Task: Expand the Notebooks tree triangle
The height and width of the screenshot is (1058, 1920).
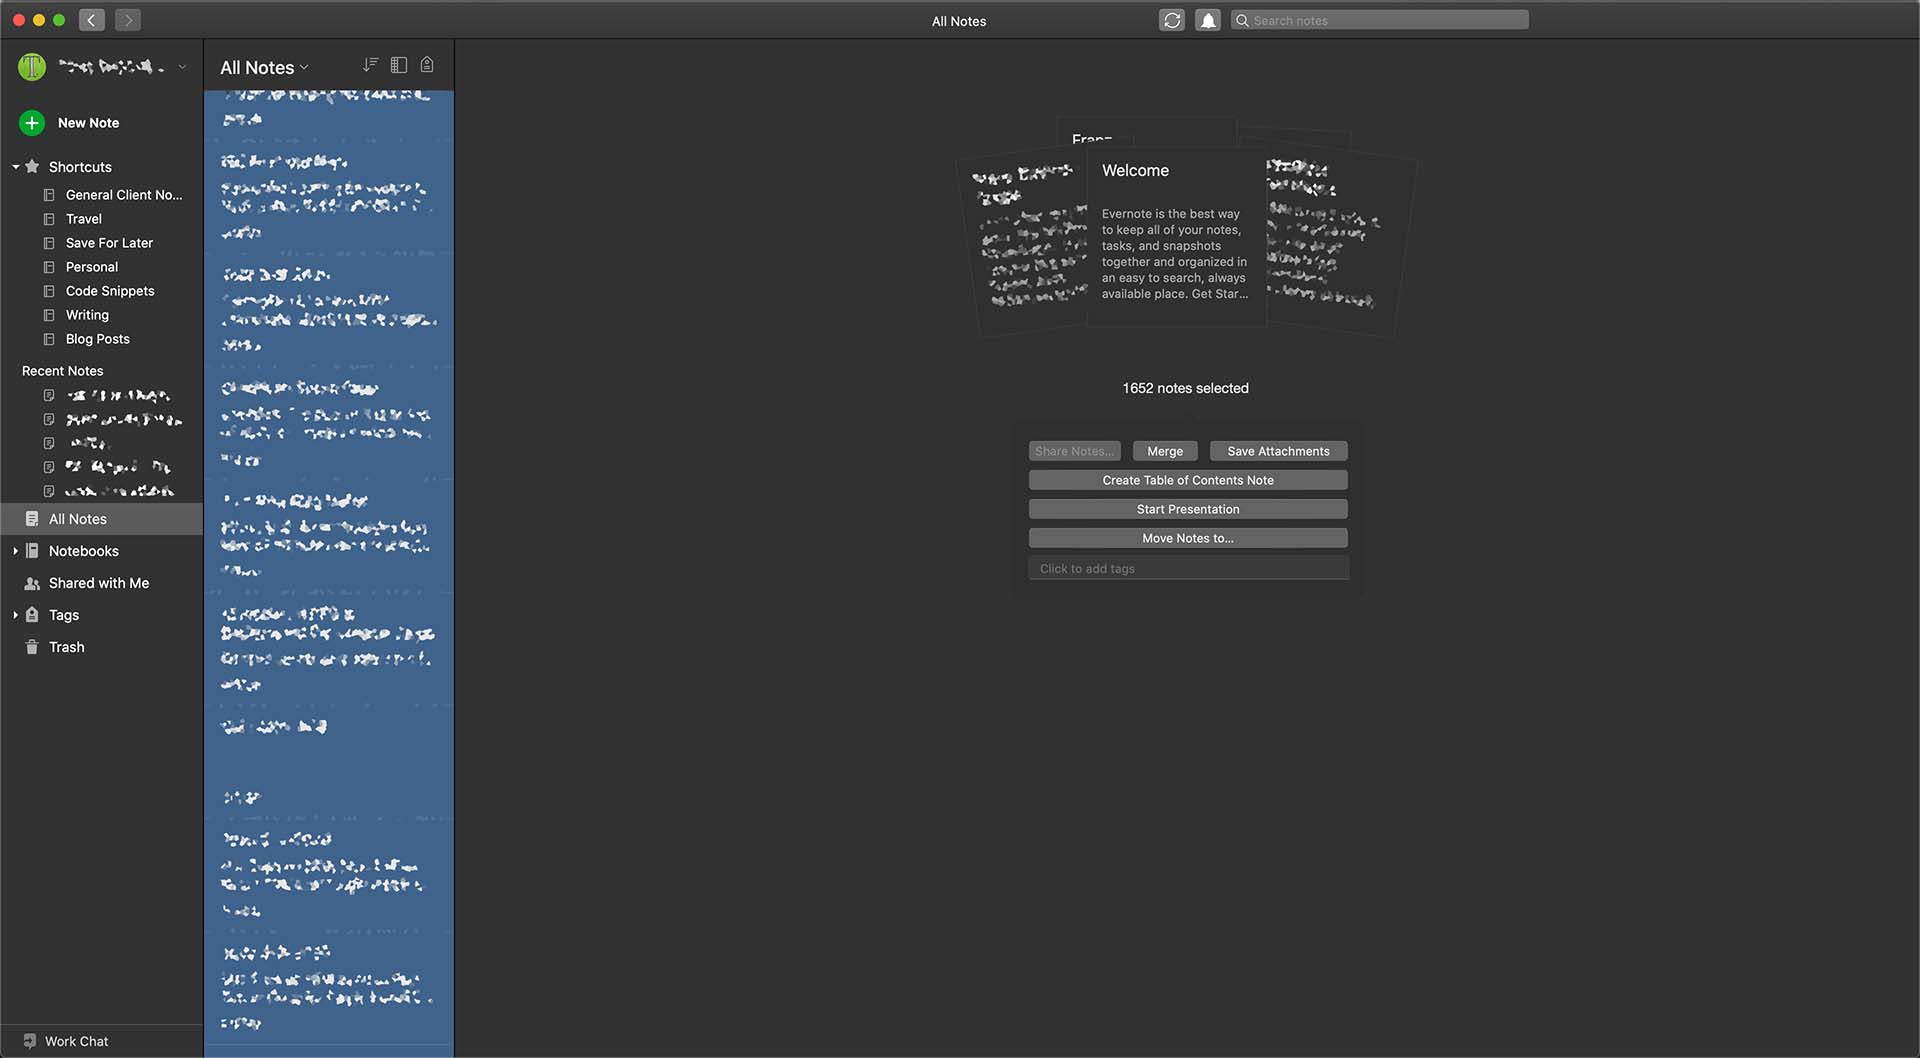Action: click(16, 551)
